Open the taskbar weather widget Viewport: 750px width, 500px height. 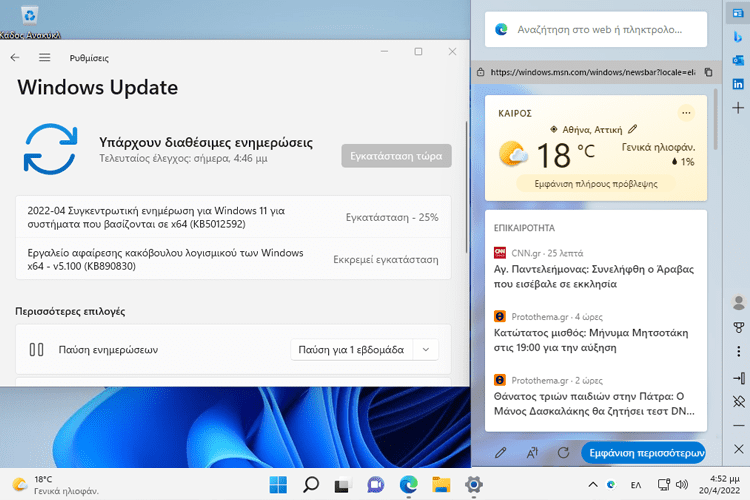coord(55,485)
